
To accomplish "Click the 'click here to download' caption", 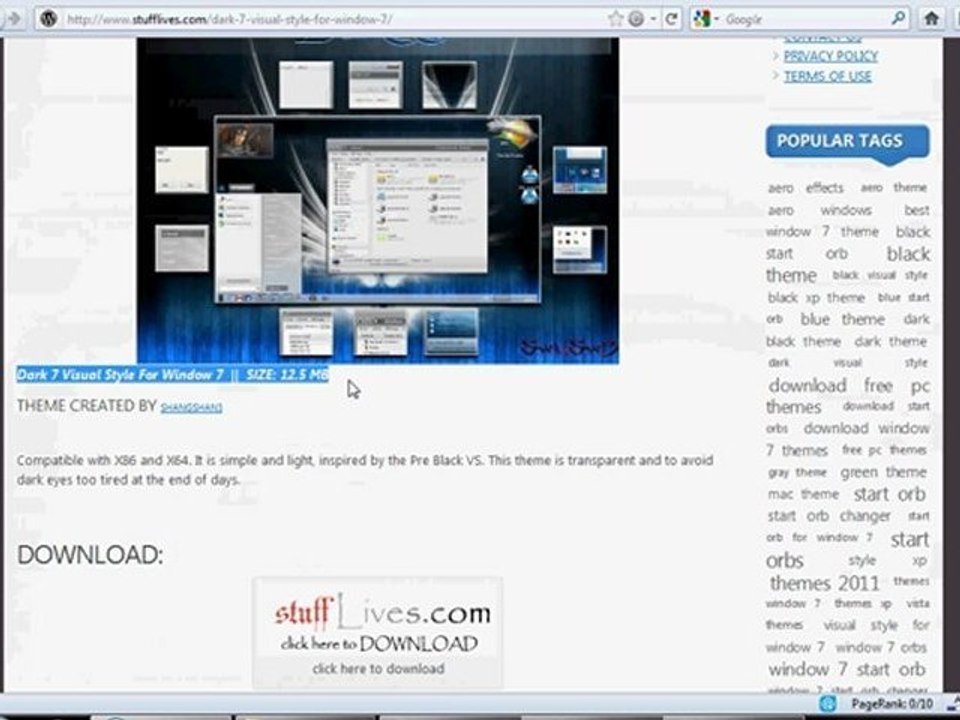I will pos(378,669).
